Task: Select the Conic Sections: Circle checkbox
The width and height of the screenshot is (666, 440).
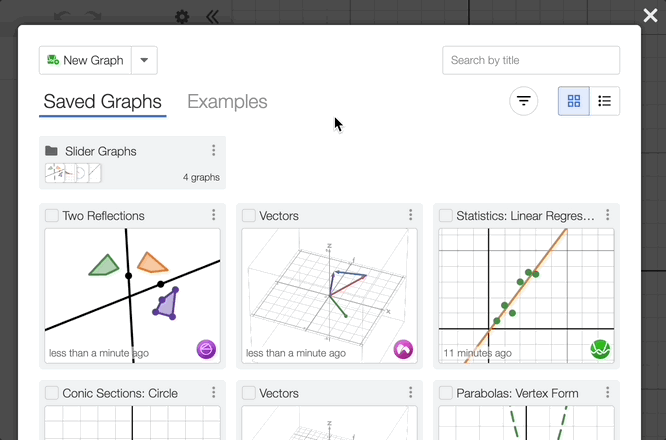Action: [x=52, y=393]
